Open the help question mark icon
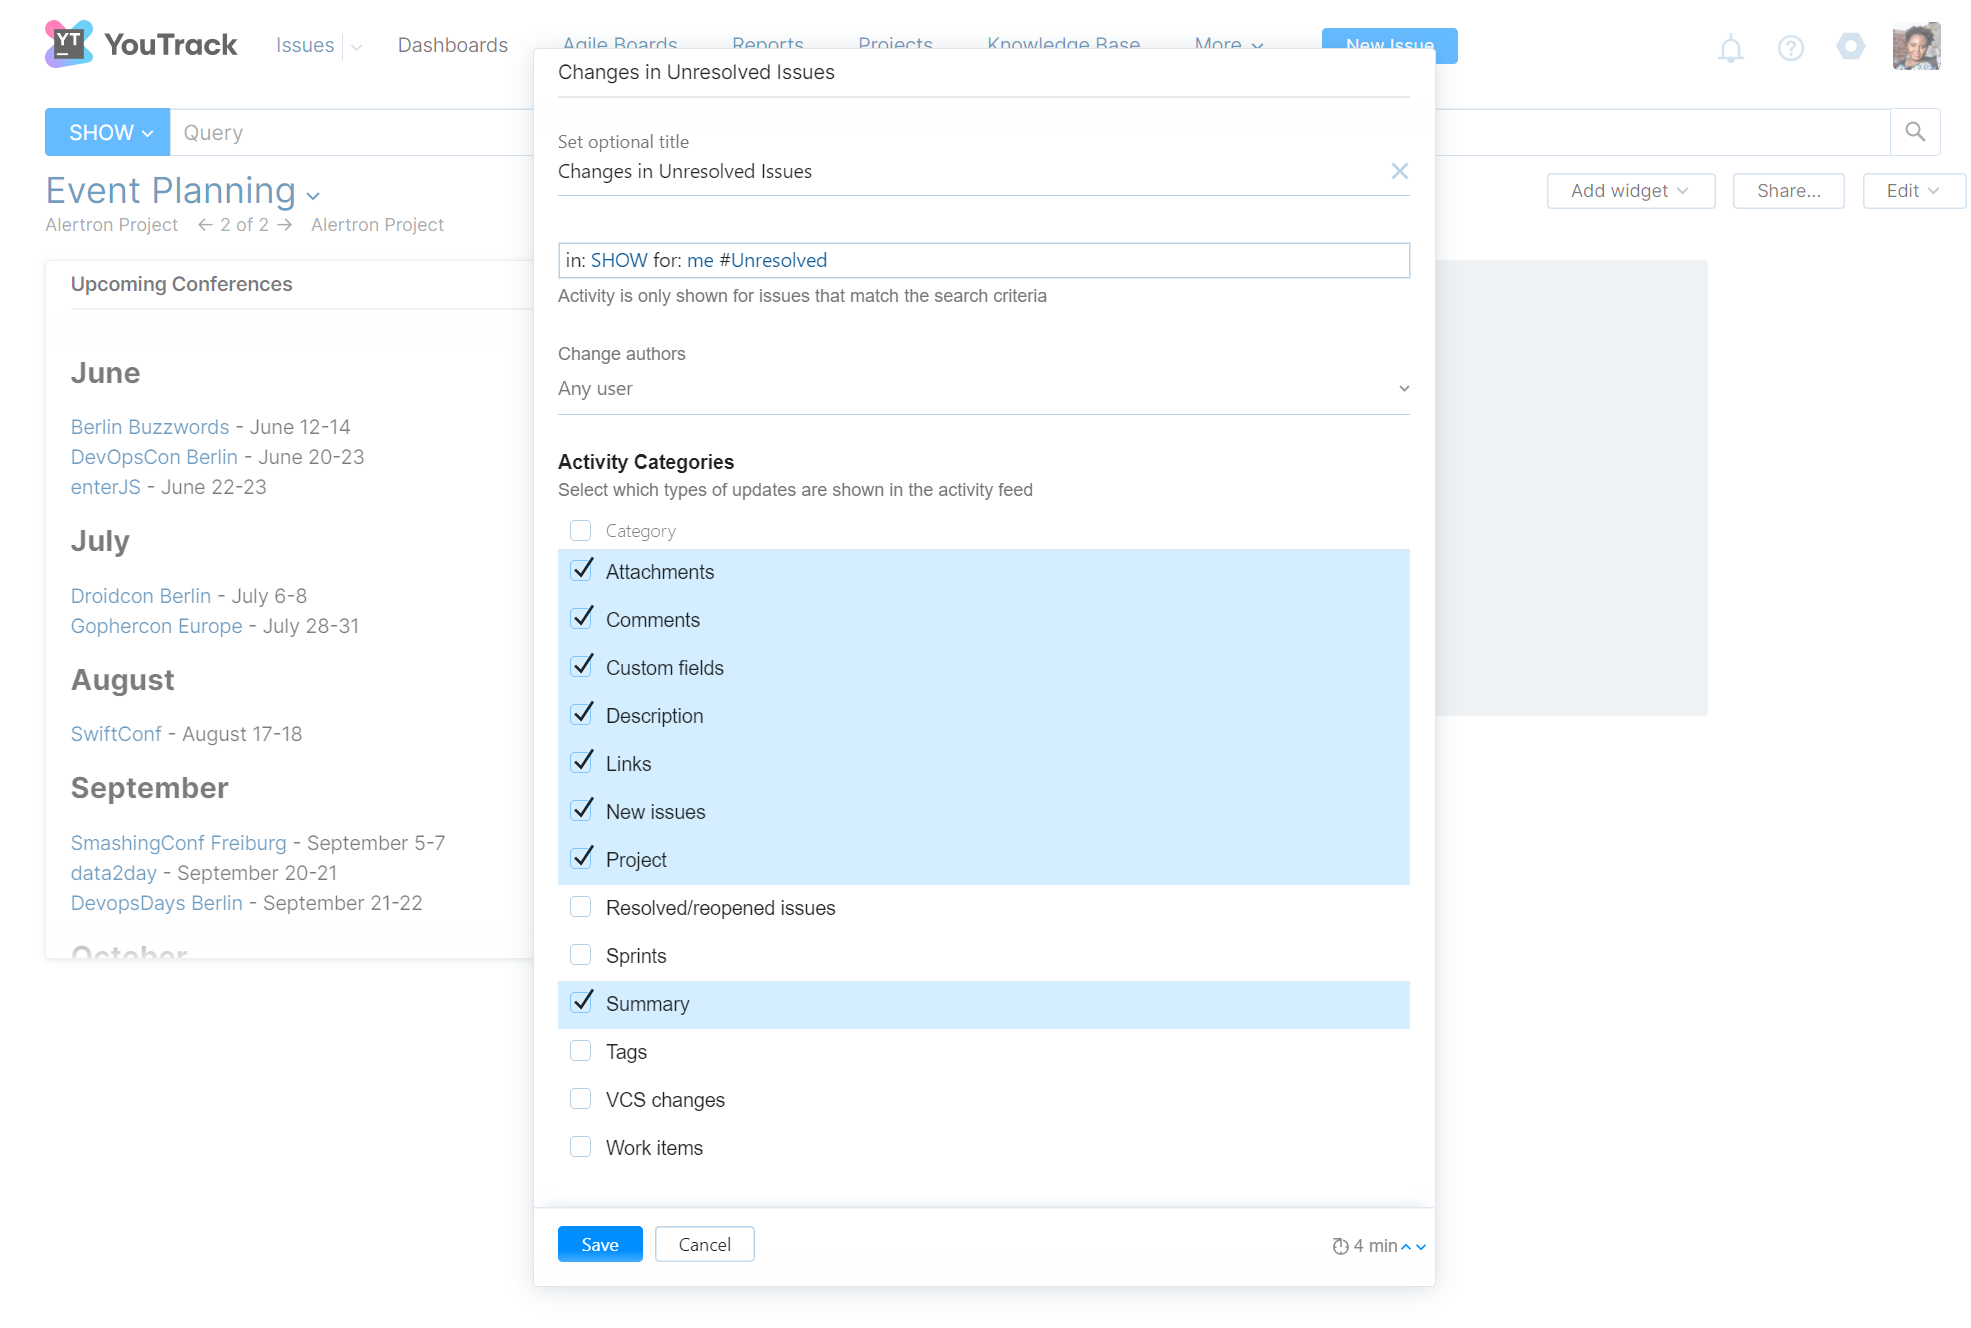1971x1328 pixels. click(x=1790, y=47)
